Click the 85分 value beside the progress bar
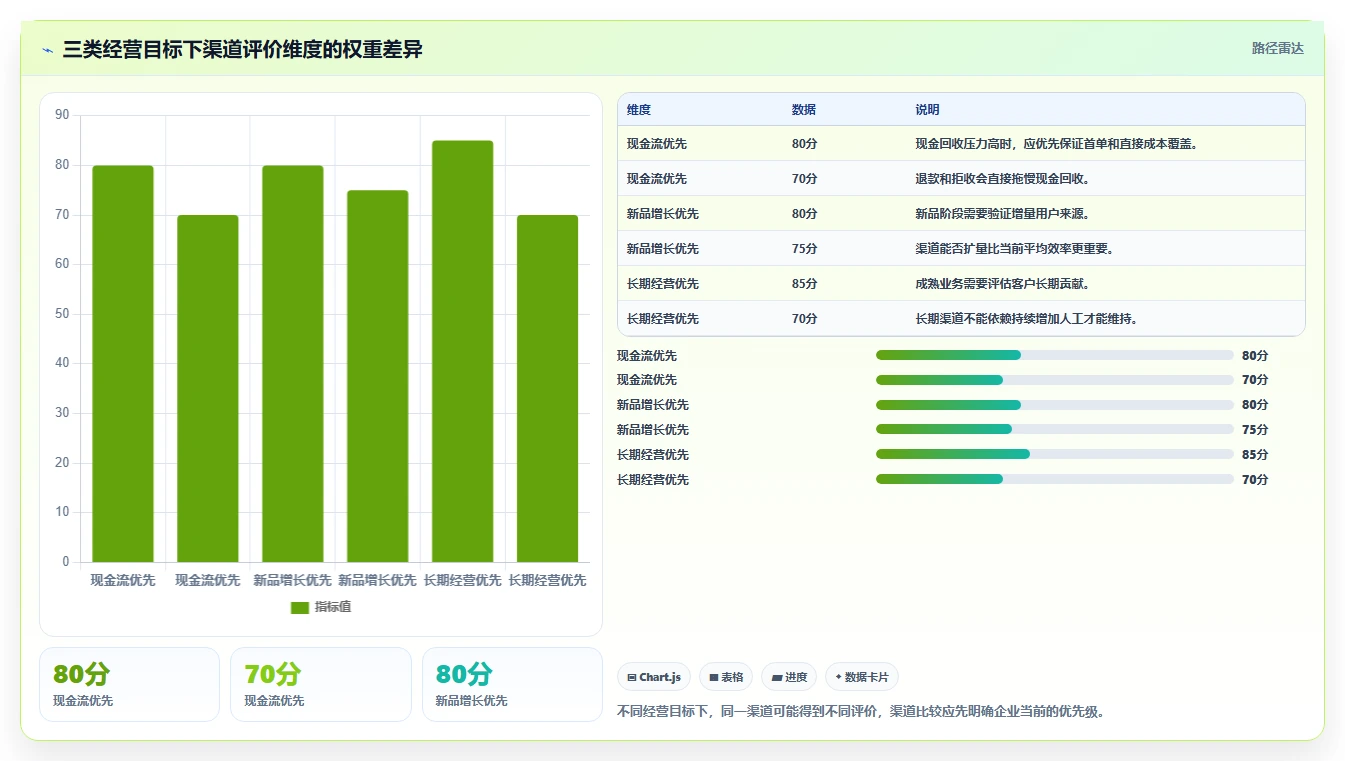1345x761 pixels. pyautogui.click(x=1255, y=455)
